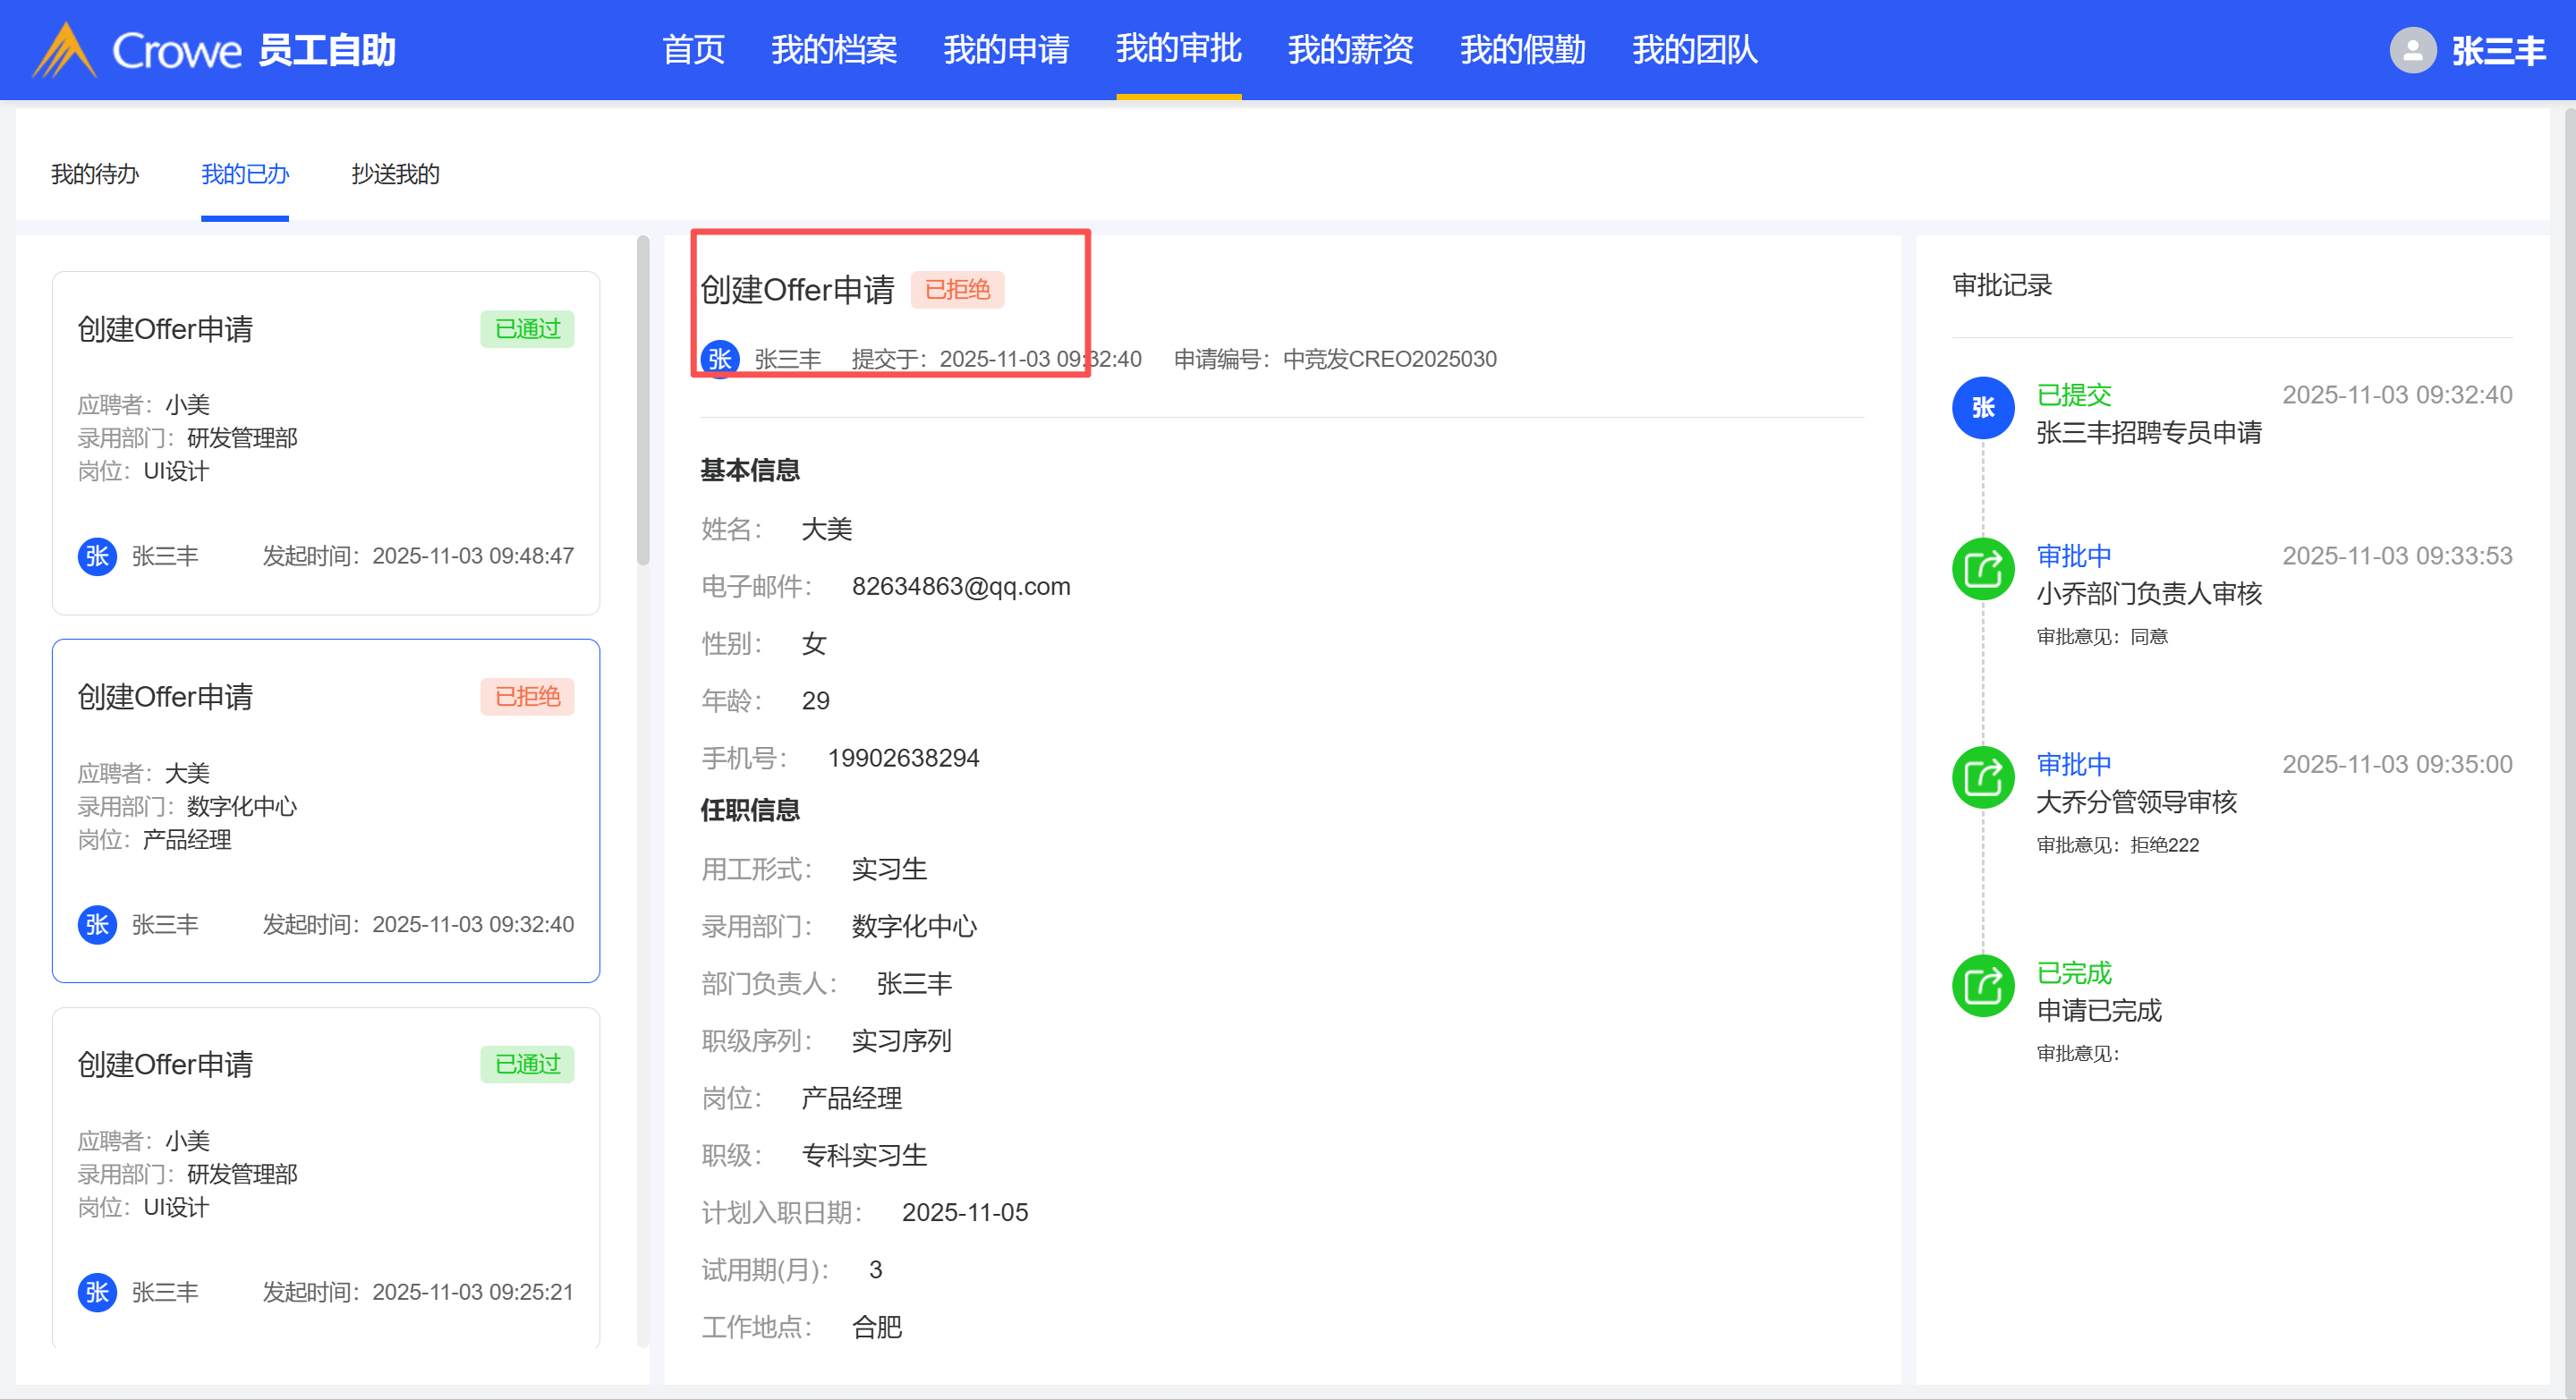
Task: Open 我的申请 in top navigation
Action: pos(1006,50)
